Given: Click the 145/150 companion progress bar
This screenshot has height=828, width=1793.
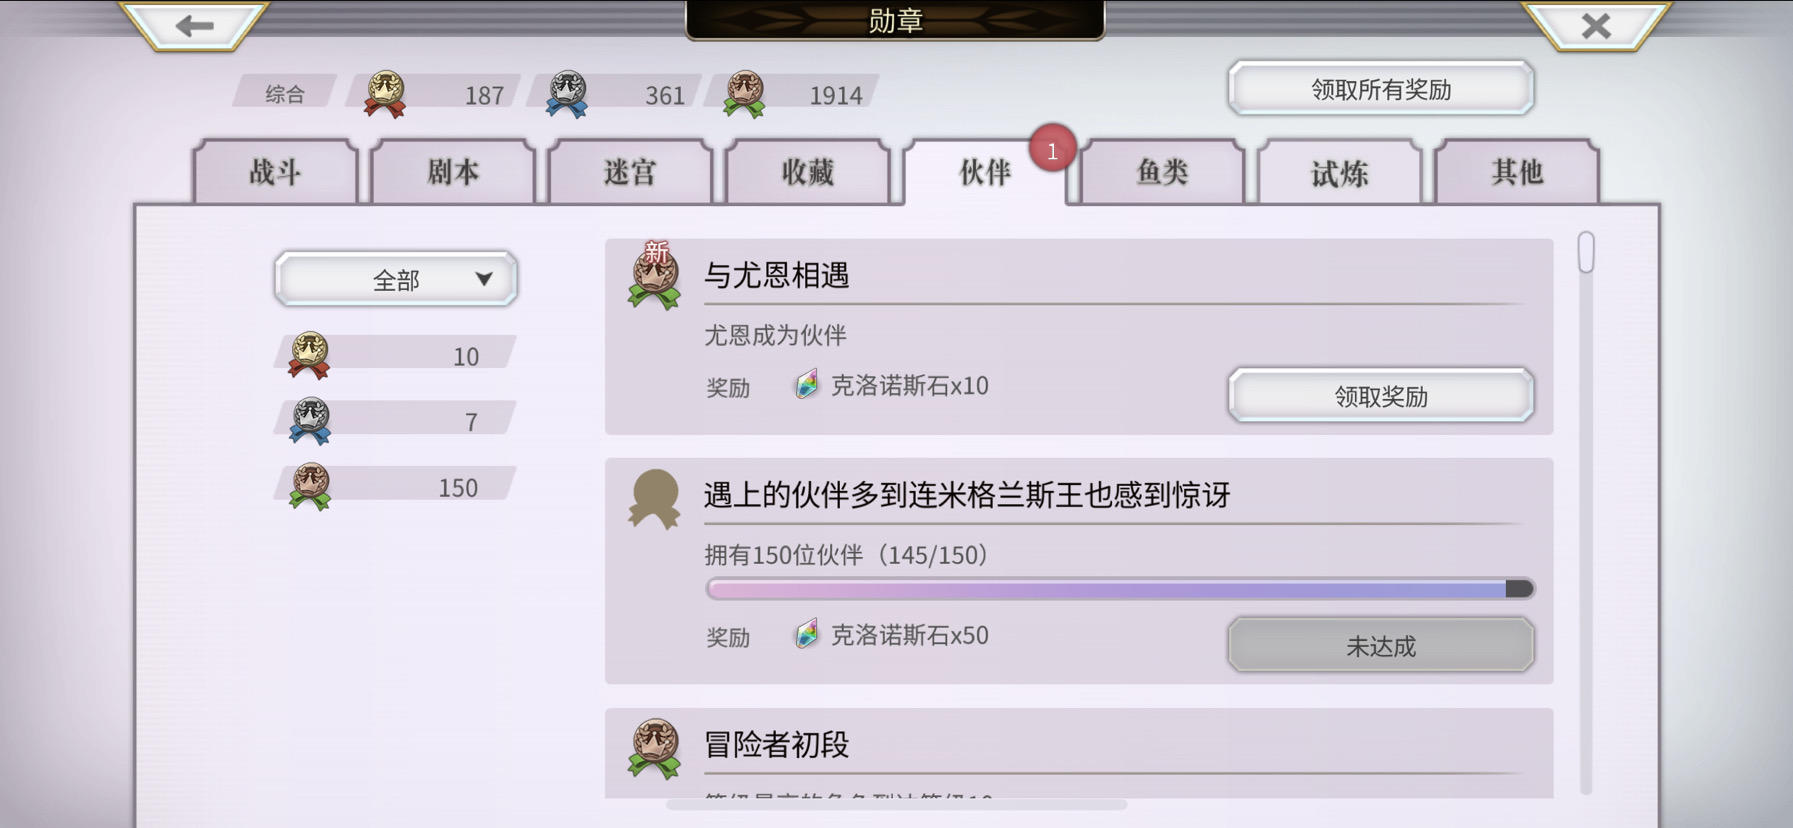Looking at the screenshot, I should point(1120,589).
